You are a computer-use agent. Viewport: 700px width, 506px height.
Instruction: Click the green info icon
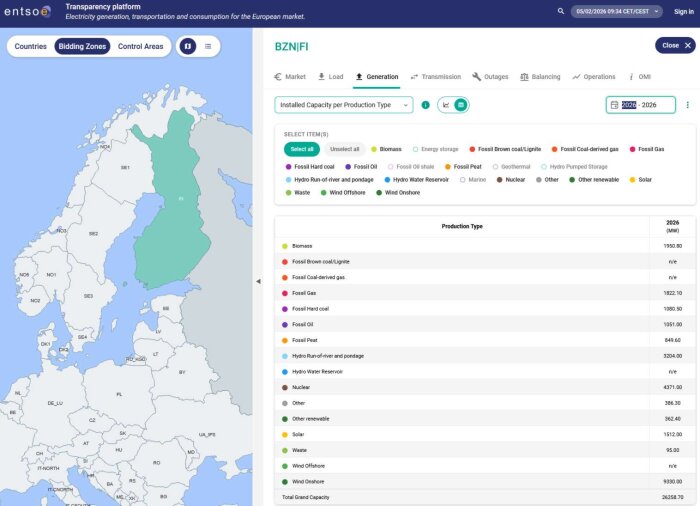[425, 105]
